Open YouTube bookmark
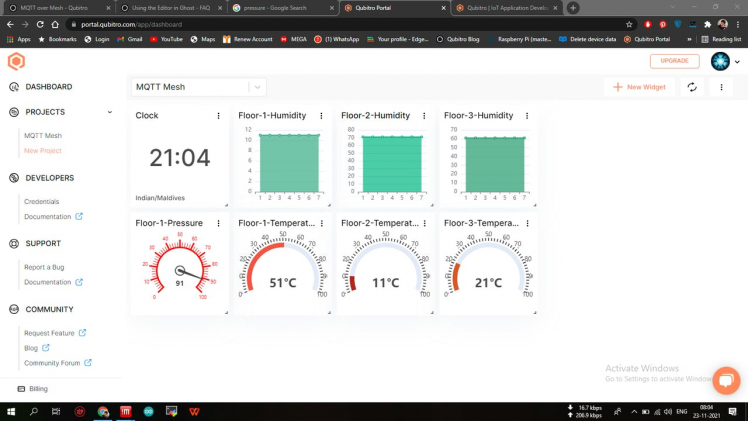This screenshot has width=748, height=421. click(166, 39)
